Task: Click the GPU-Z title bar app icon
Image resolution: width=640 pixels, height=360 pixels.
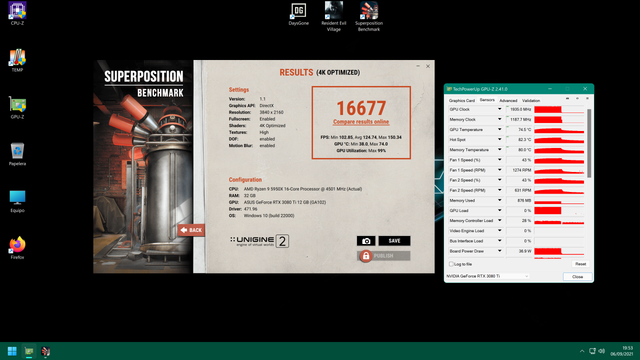Action: (449, 89)
